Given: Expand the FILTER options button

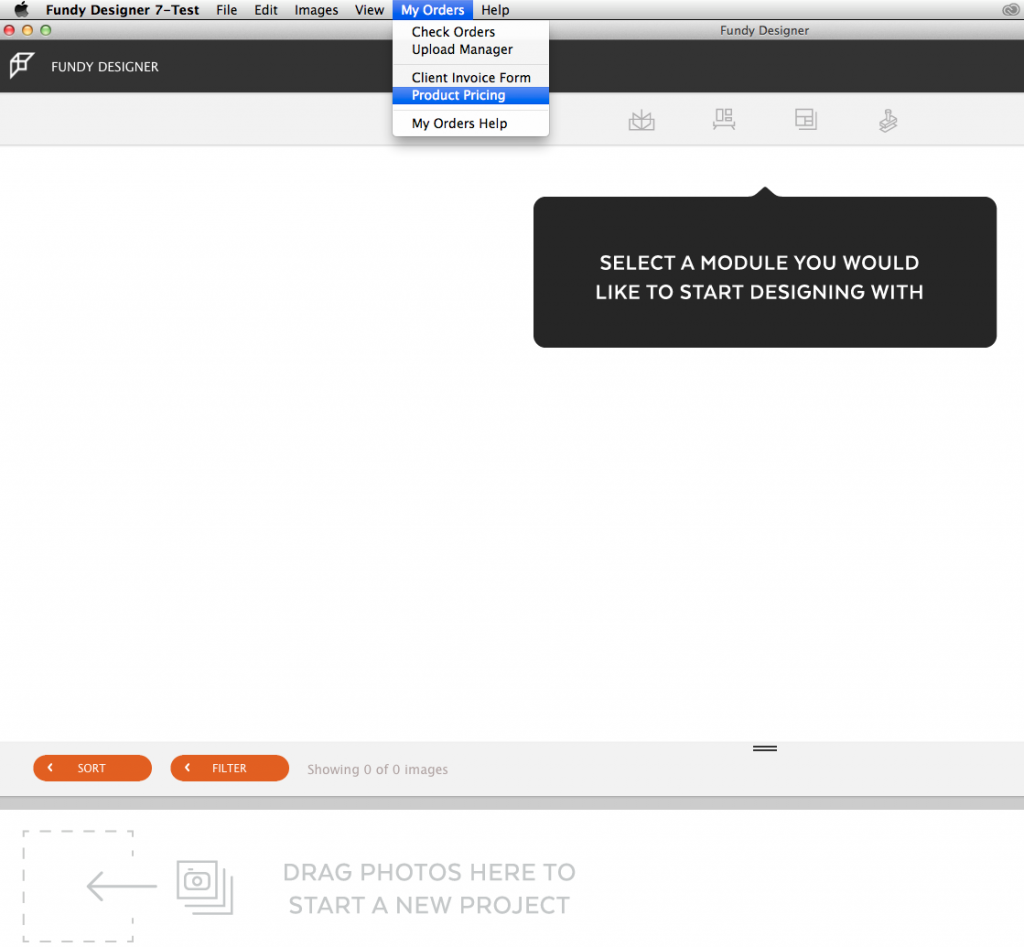Looking at the screenshot, I should tap(229, 768).
